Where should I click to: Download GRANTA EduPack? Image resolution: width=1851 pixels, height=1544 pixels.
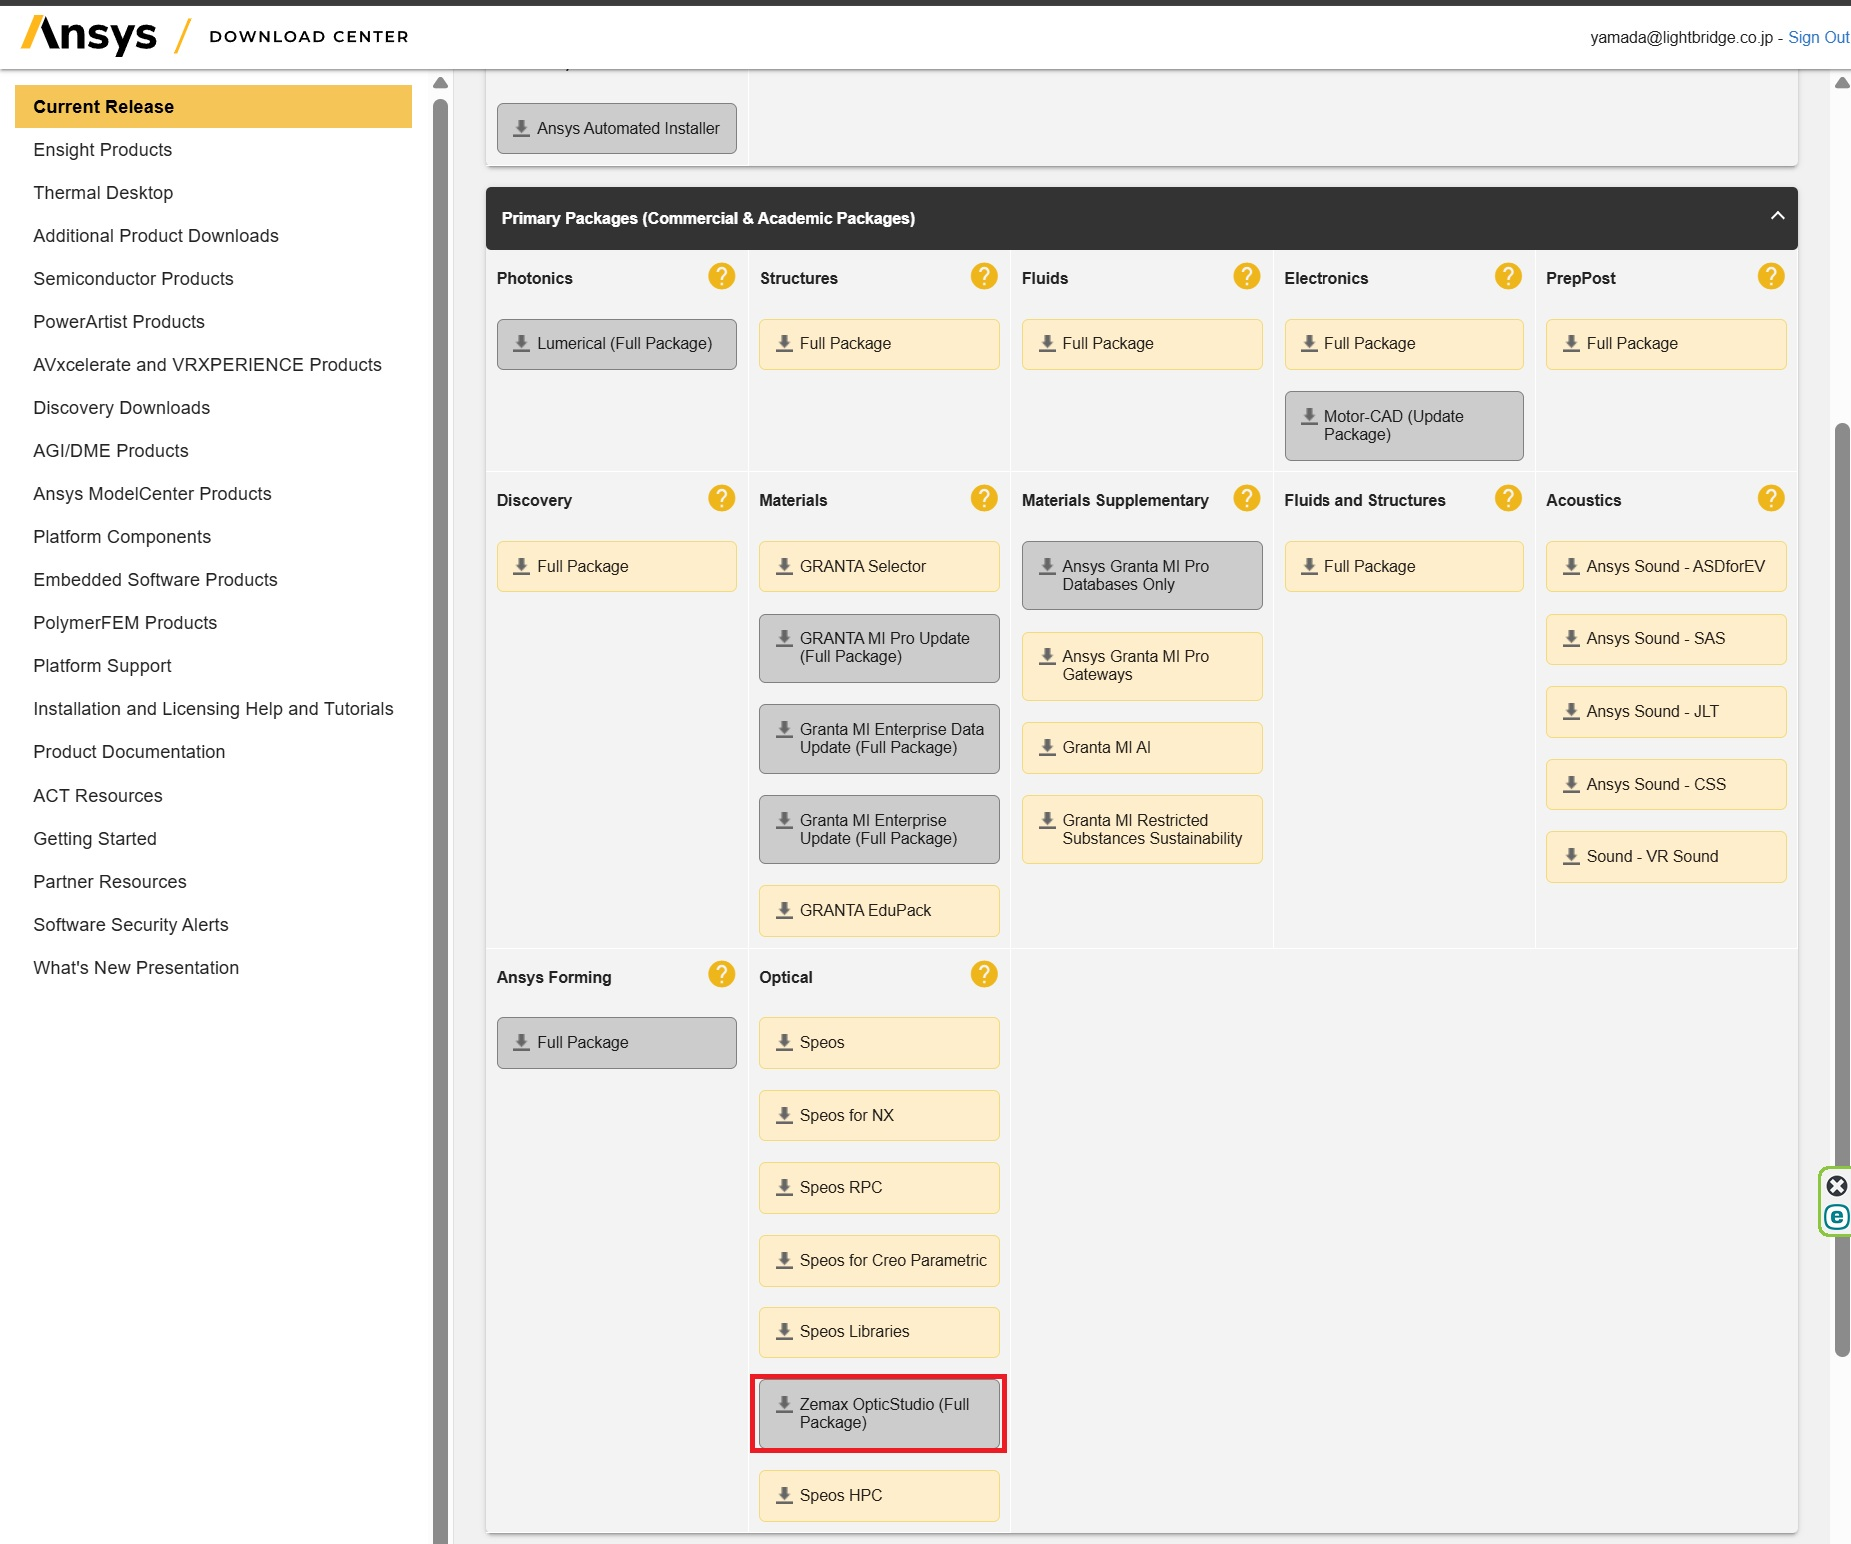[878, 911]
